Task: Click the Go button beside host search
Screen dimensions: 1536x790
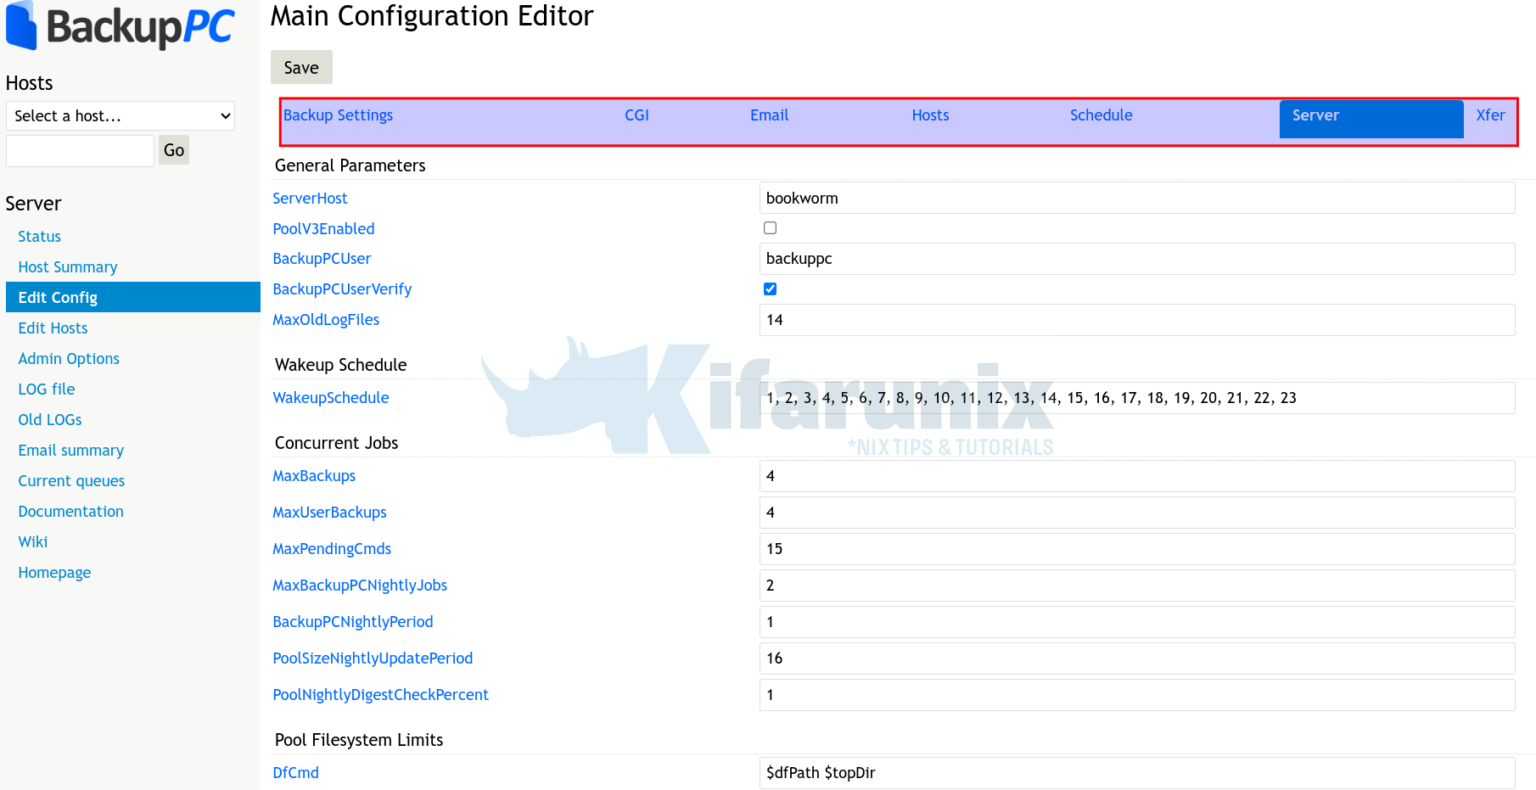Action: coord(174,150)
